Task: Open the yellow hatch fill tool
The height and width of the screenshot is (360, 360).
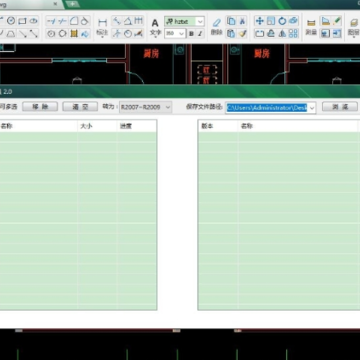Action: (74, 34)
